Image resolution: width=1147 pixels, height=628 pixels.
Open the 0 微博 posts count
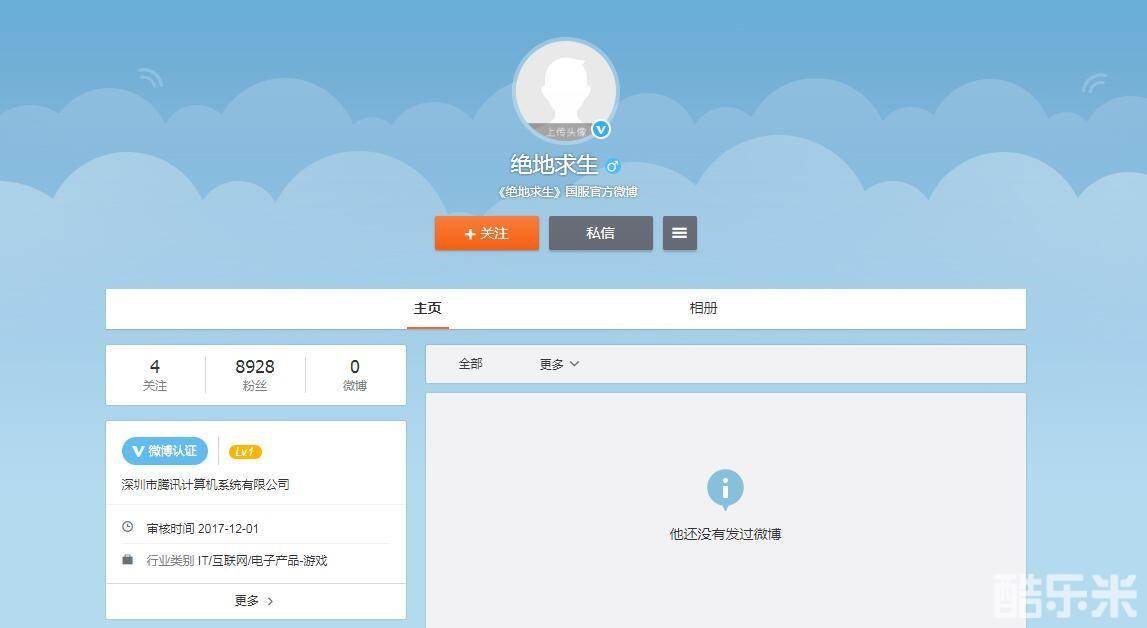(355, 375)
